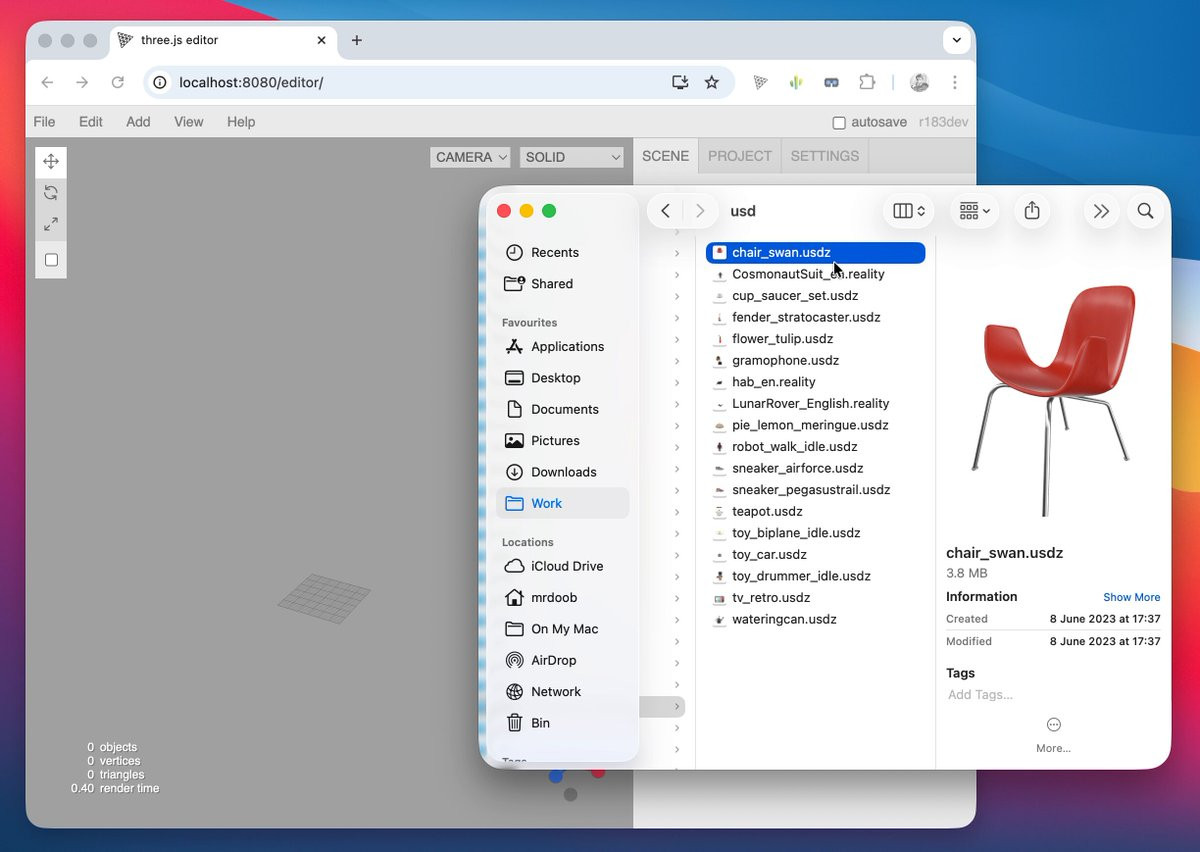
Task: Click the More… action button in preview
Action: (1053, 734)
